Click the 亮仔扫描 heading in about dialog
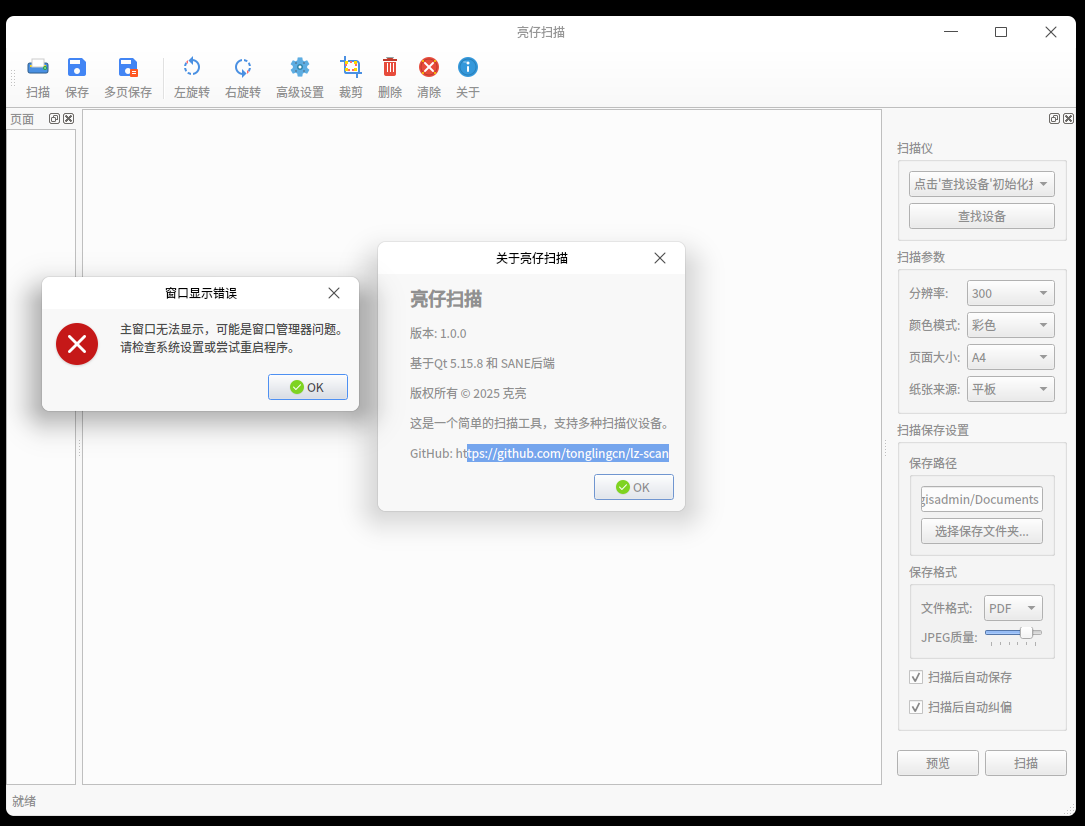The height and width of the screenshot is (826, 1085). pyautogui.click(x=446, y=299)
